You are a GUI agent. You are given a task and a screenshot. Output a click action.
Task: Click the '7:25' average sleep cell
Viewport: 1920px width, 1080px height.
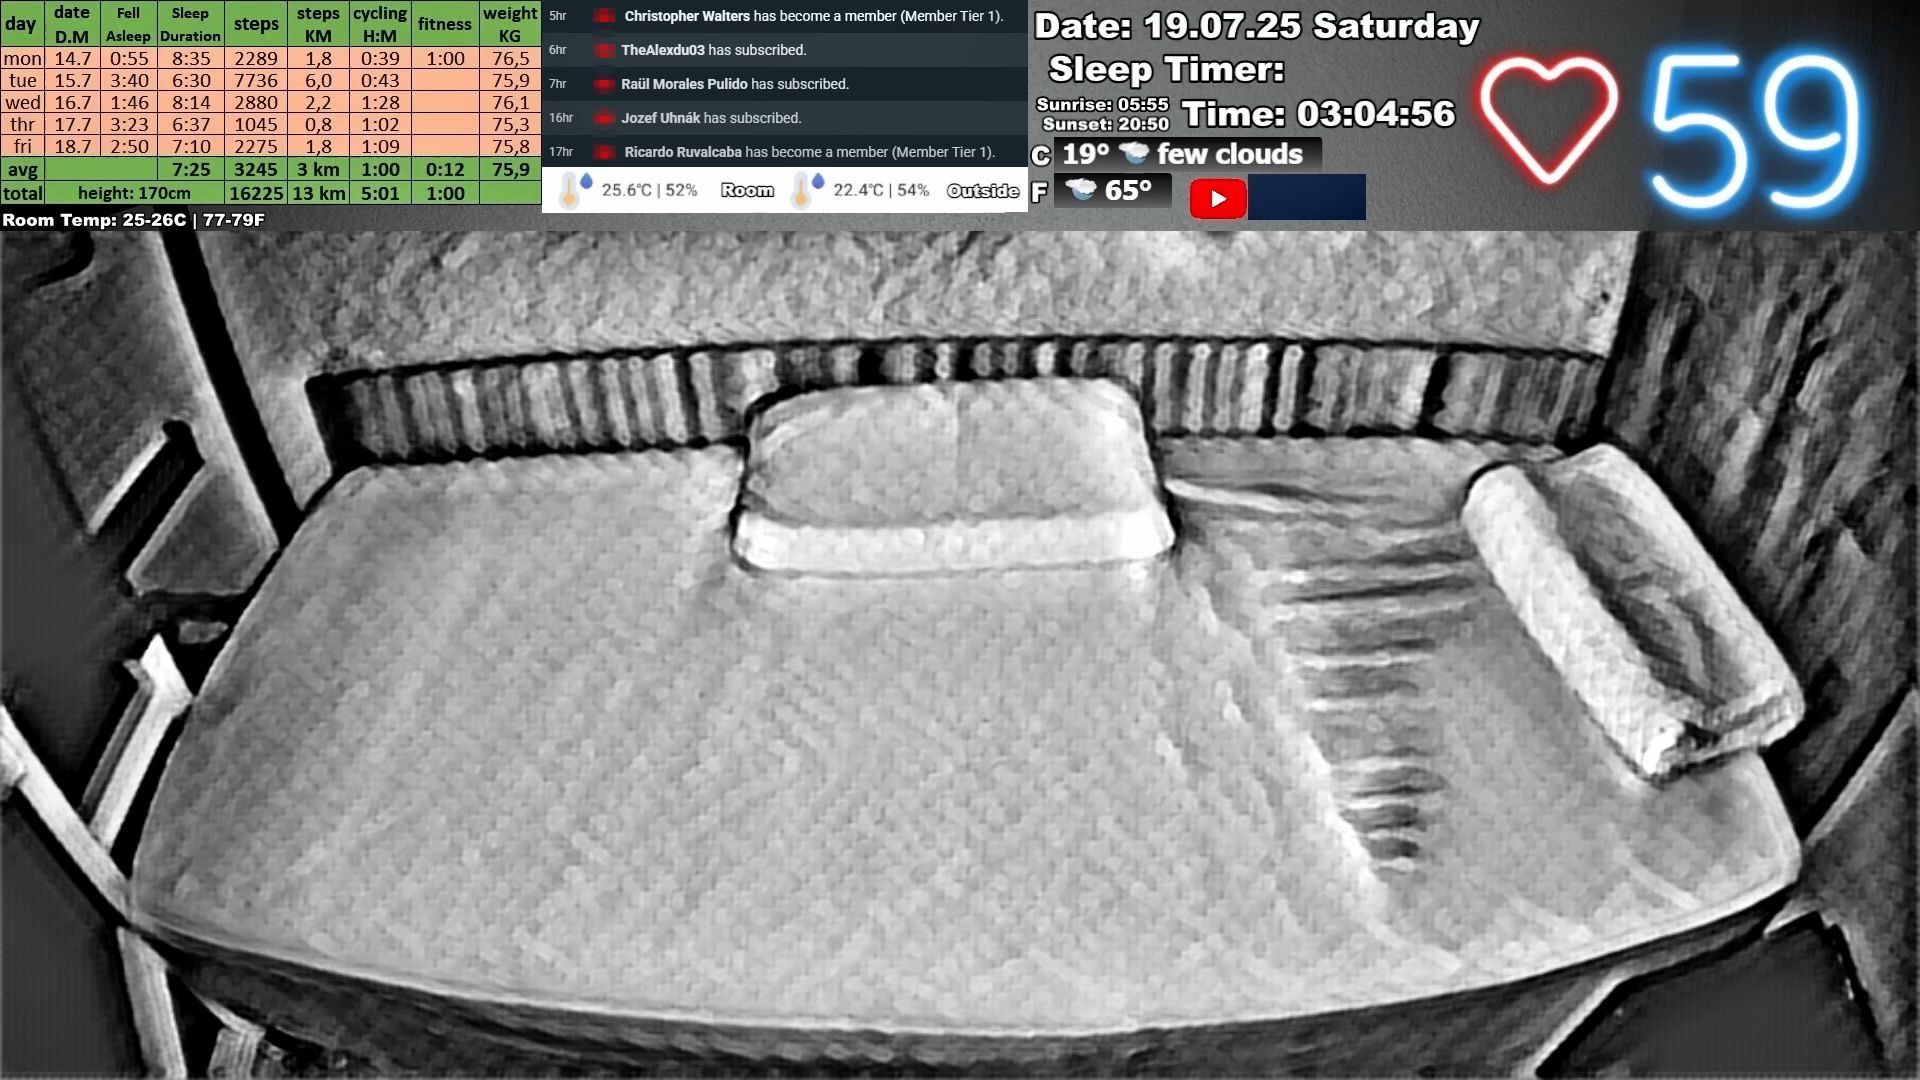tap(191, 169)
